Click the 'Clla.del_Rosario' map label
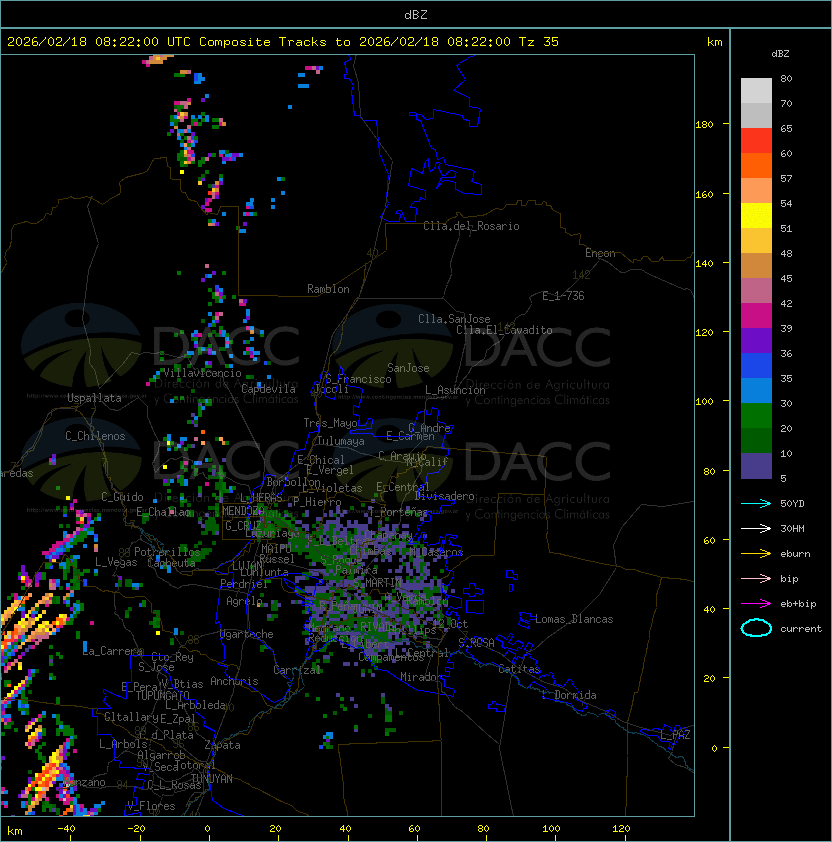 [471, 226]
